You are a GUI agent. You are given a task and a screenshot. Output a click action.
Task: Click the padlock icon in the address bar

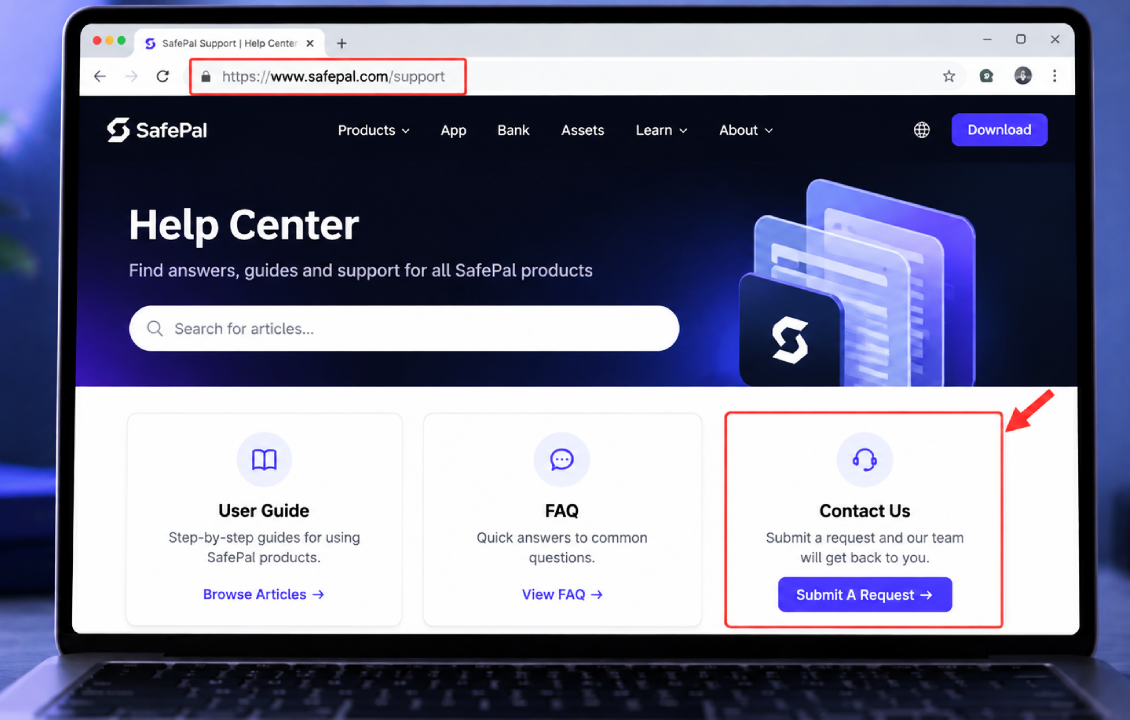(x=206, y=76)
